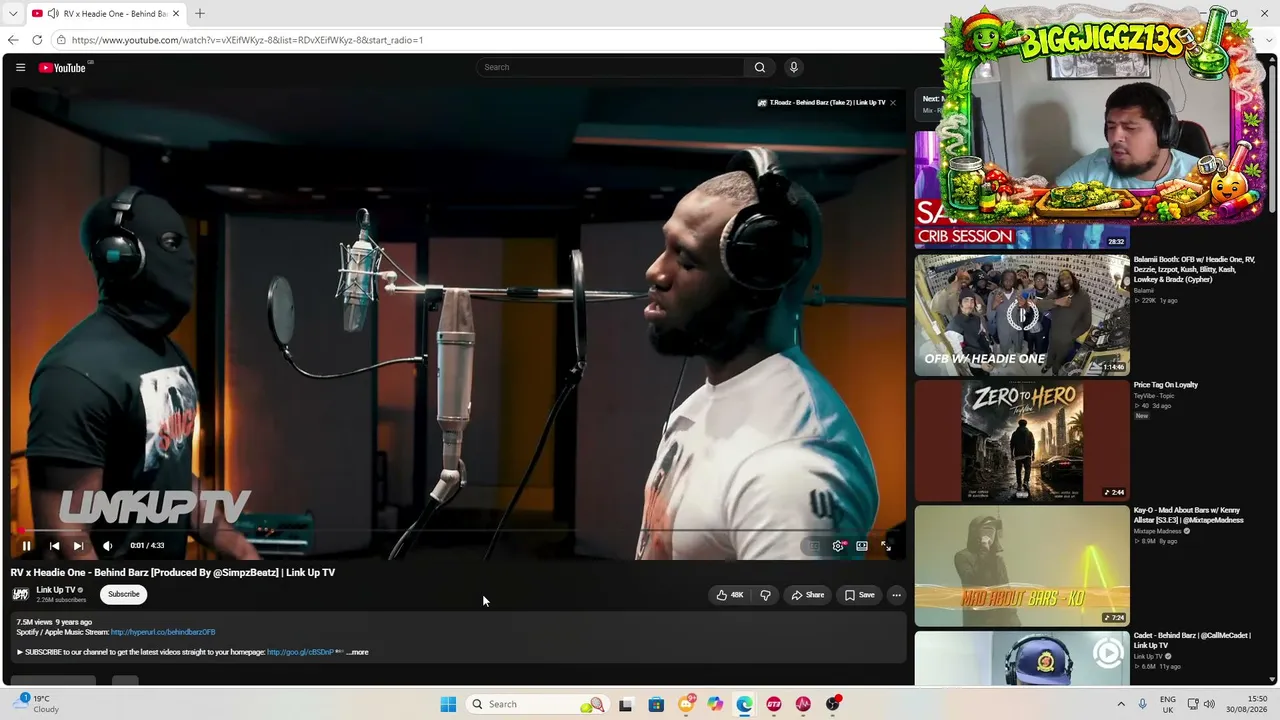Open the Copilot icon on the taskbar

pos(715,704)
